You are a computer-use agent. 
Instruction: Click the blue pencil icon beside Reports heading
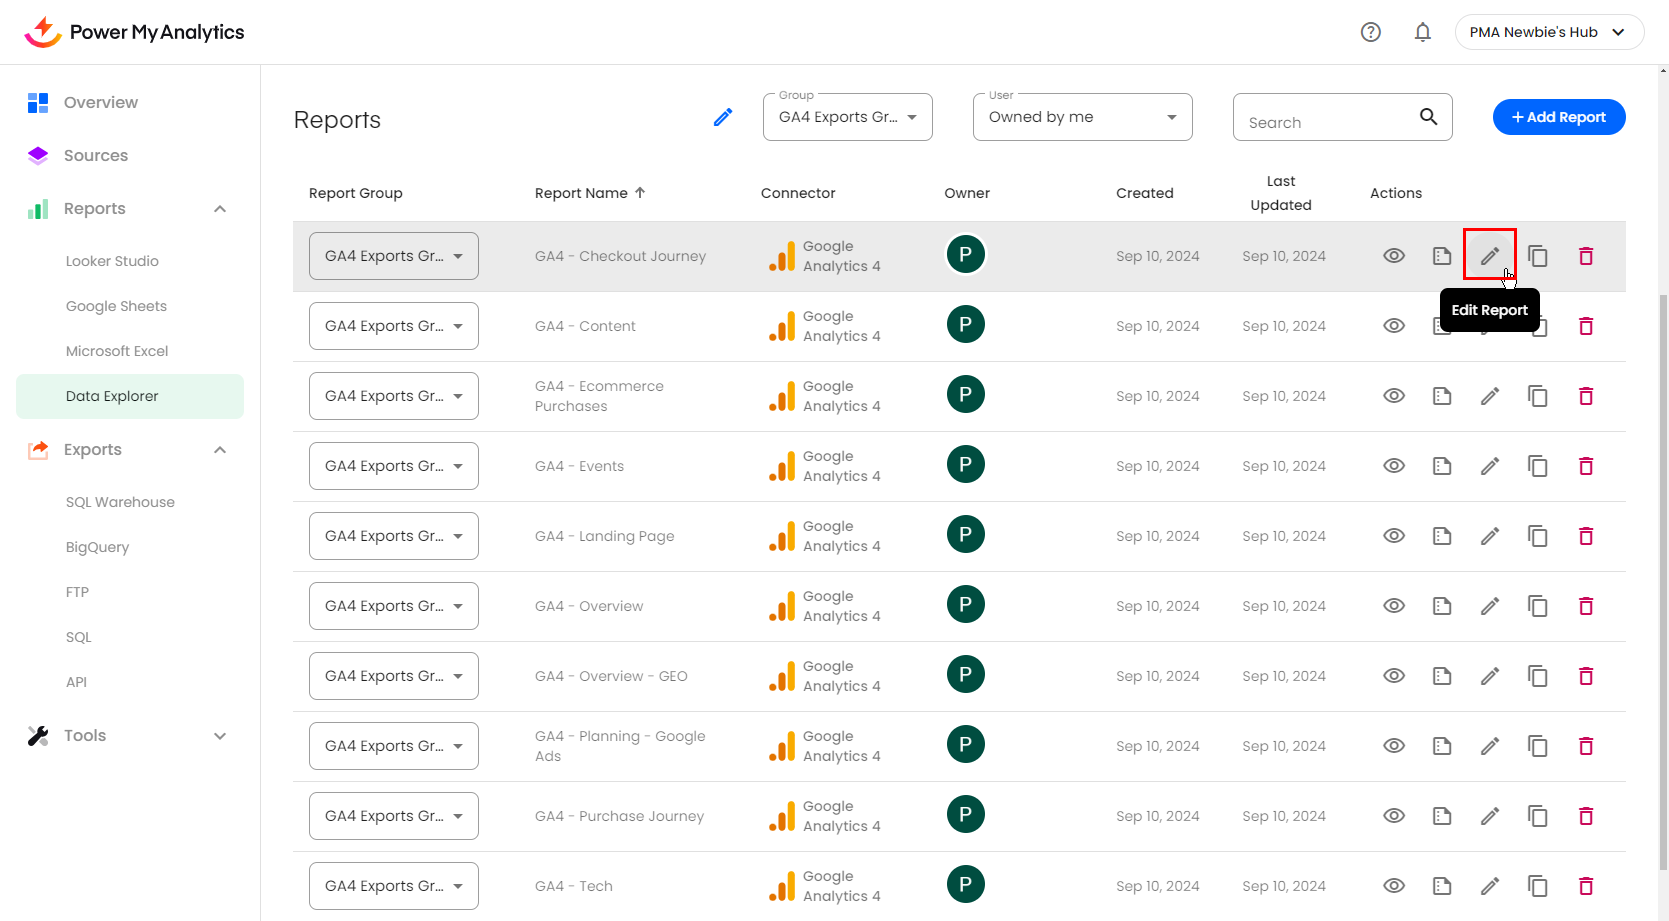point(723,118)
